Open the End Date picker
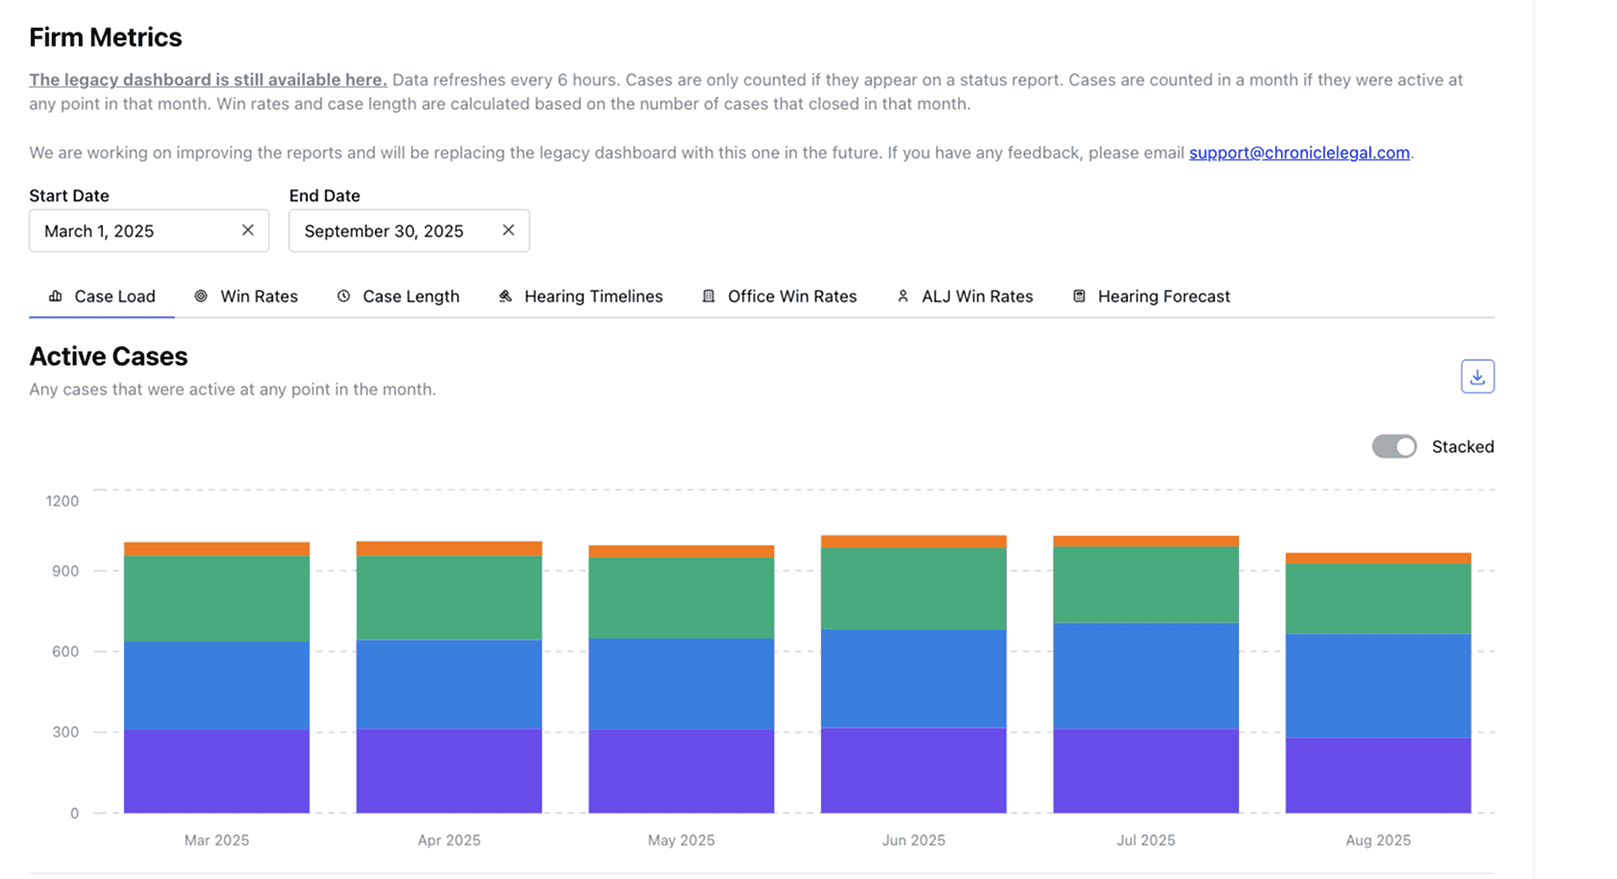Image resolution: width=1617 pixels, height=879 pixels. pos(390,231)
